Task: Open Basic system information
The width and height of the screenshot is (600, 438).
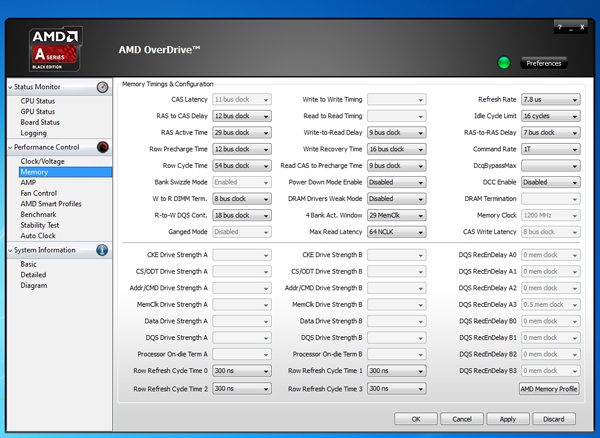Action: (x=28, y=264)
